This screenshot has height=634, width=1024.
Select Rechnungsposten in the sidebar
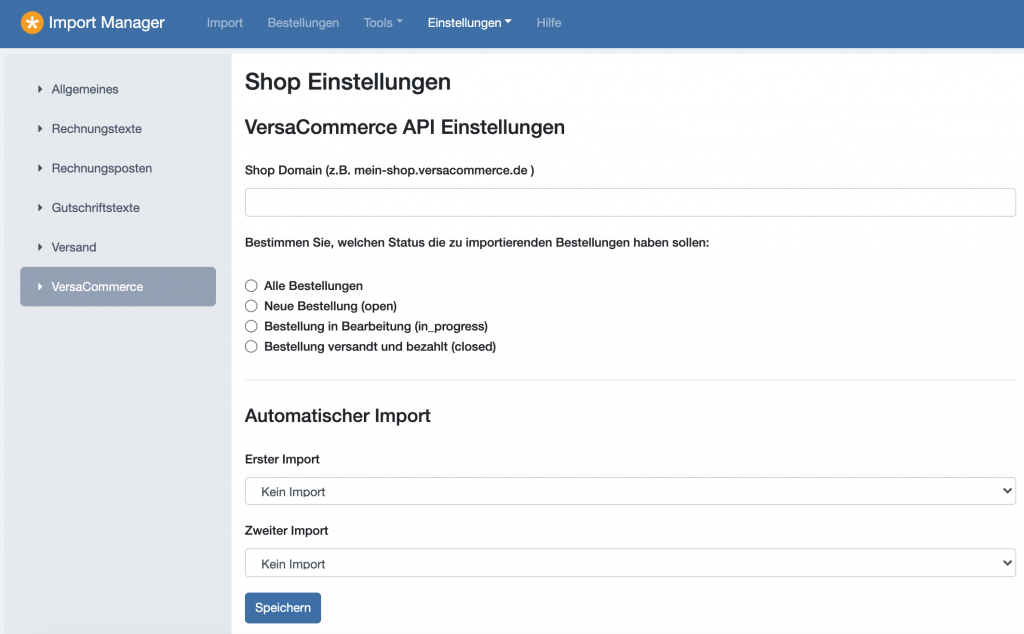102,168
